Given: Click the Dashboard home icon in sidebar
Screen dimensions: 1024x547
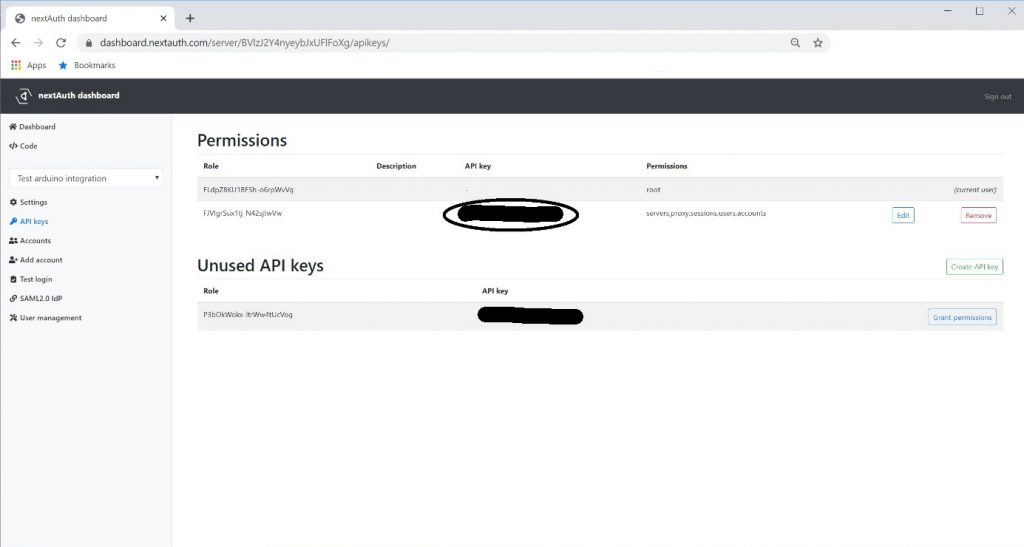Looking at the screenshot, I should tap(12, 127).
